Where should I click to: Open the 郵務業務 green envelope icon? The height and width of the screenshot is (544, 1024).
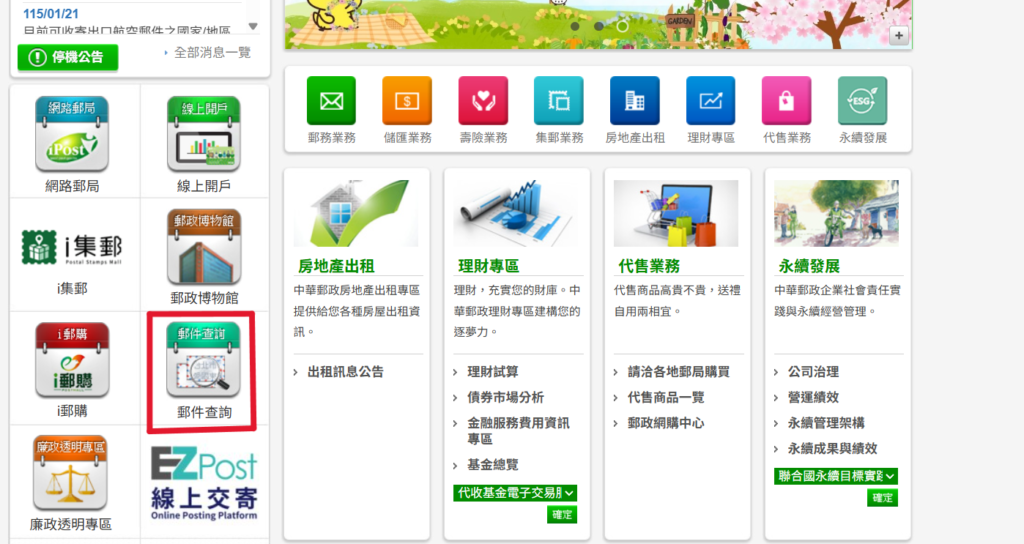pos(331,101)
